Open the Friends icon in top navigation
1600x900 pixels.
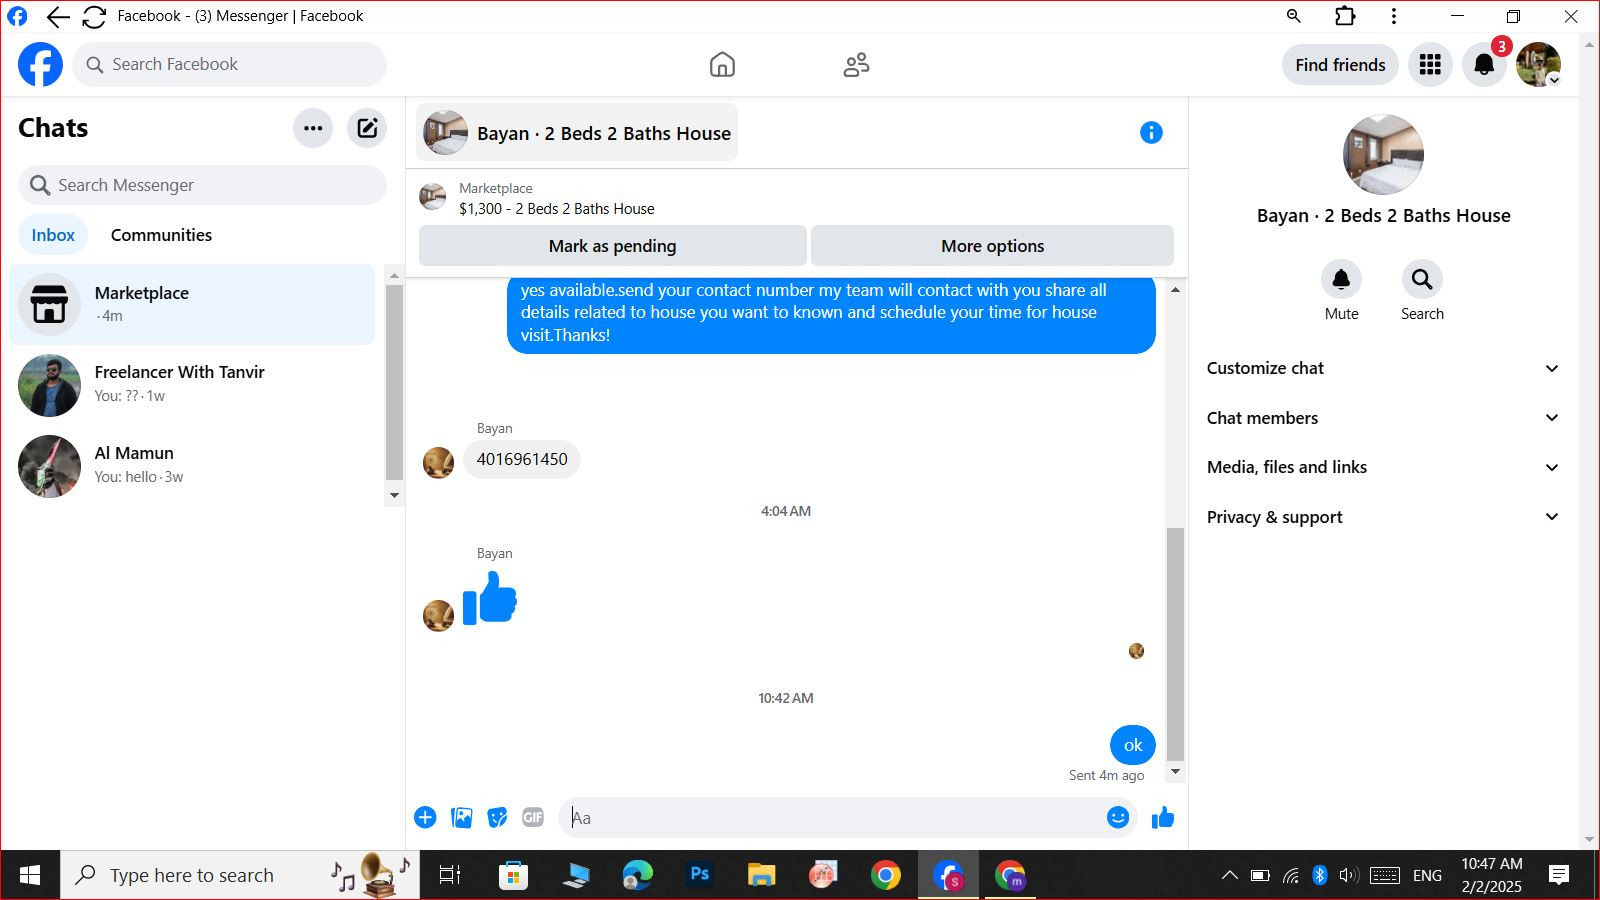(856, 65)
